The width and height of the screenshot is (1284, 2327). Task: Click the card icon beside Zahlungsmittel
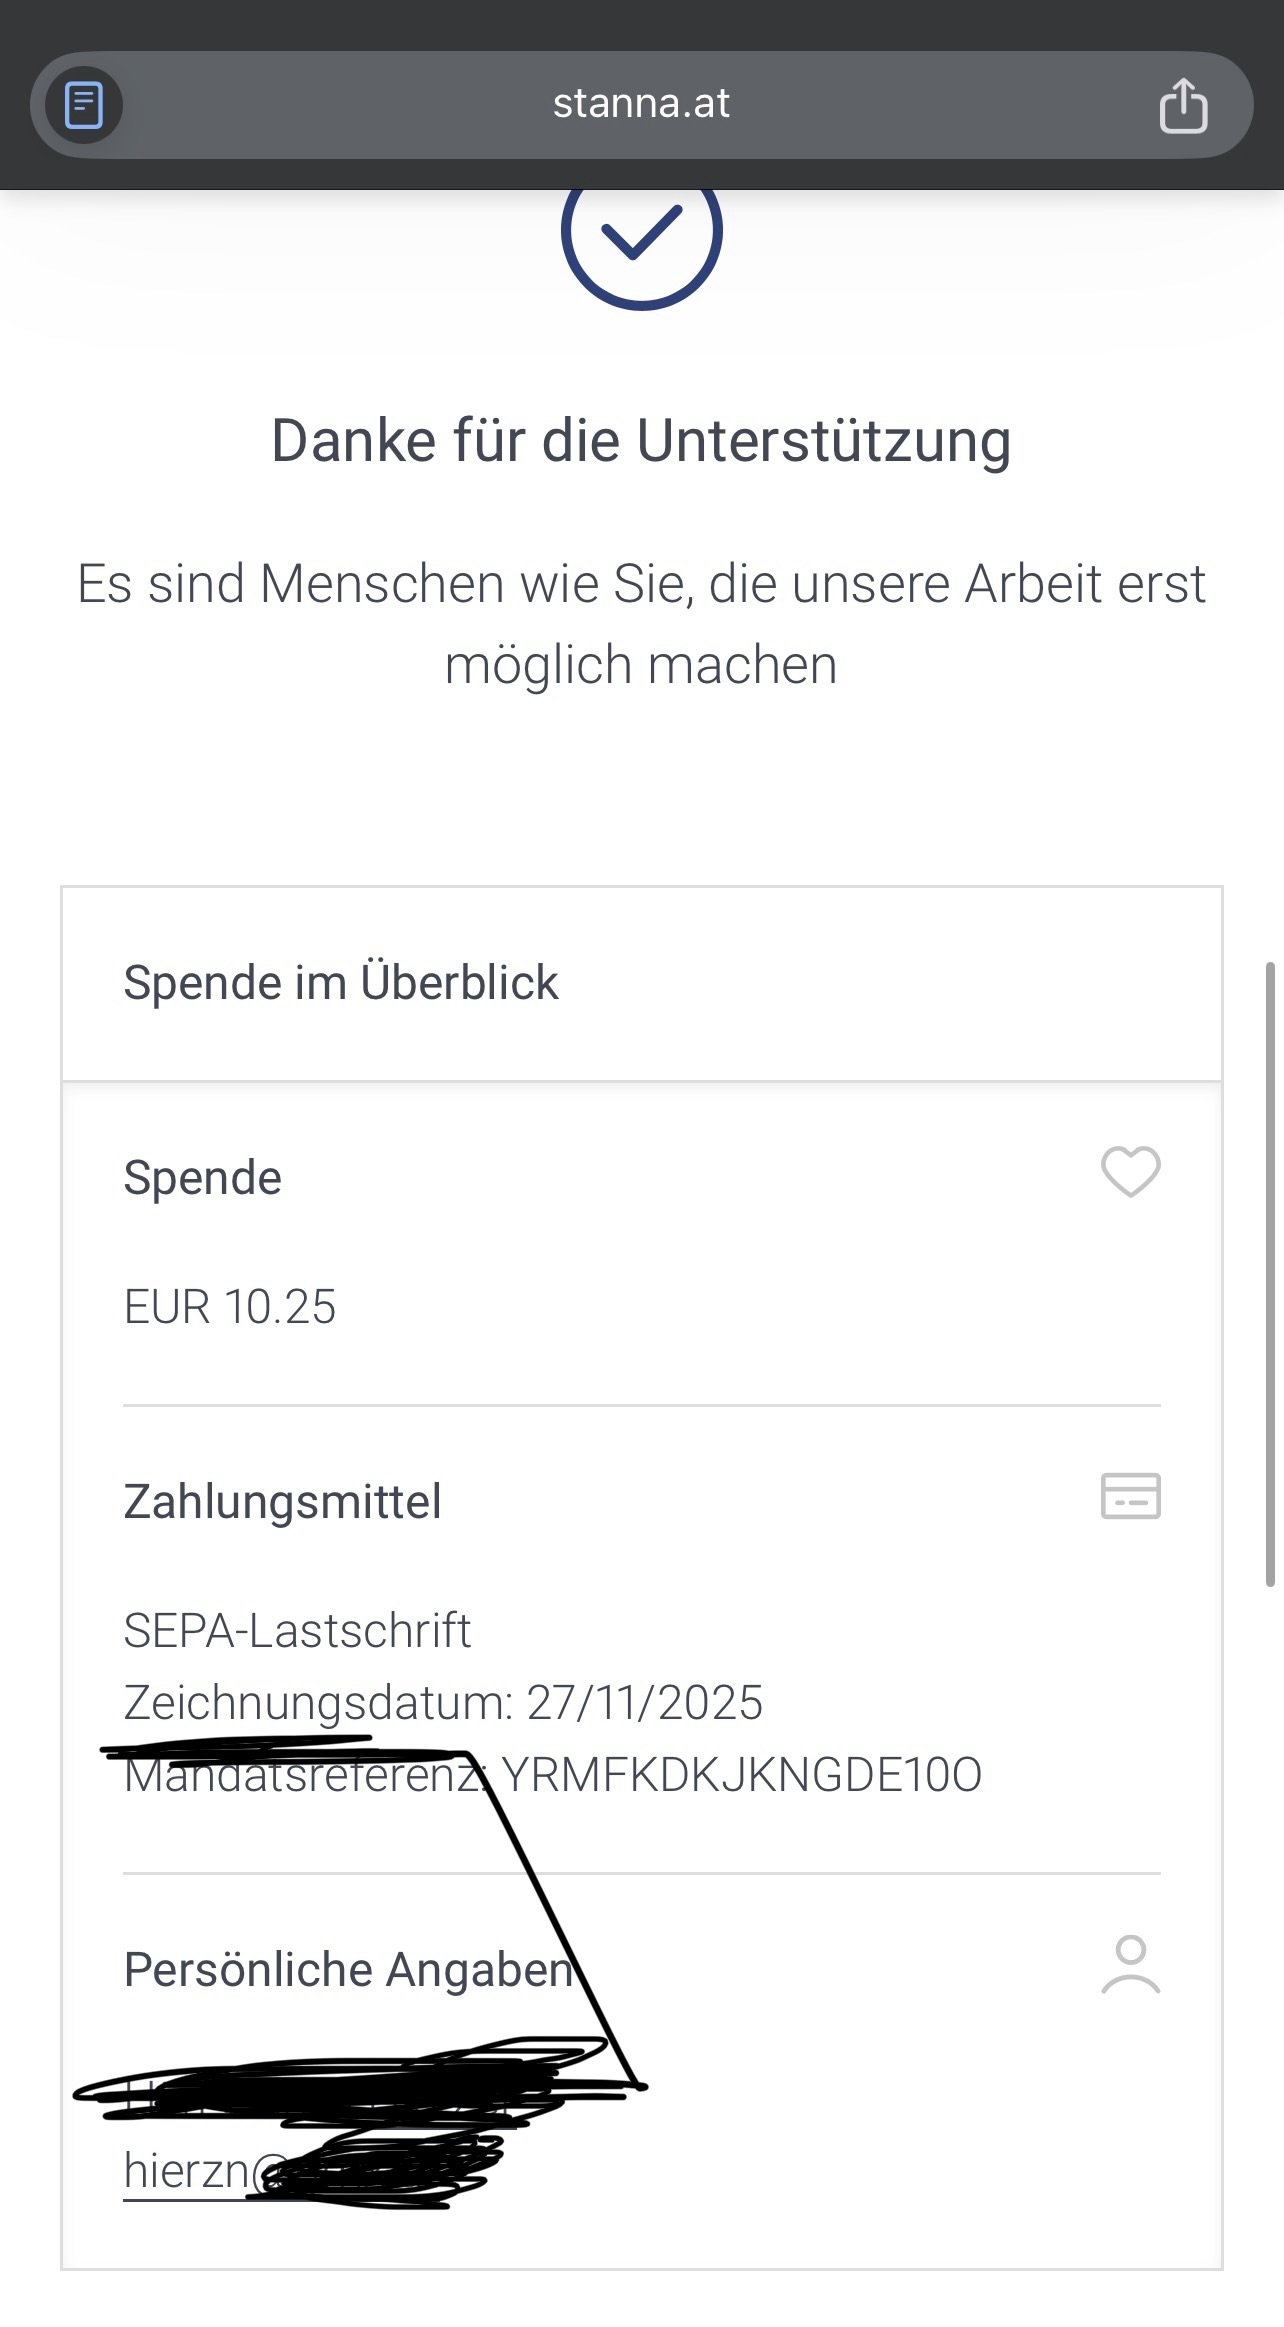point(1130,1496)
